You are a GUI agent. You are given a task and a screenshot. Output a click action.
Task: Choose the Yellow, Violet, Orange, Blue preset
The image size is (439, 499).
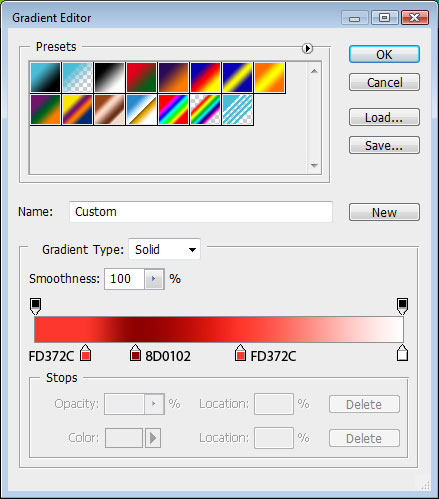77,109
